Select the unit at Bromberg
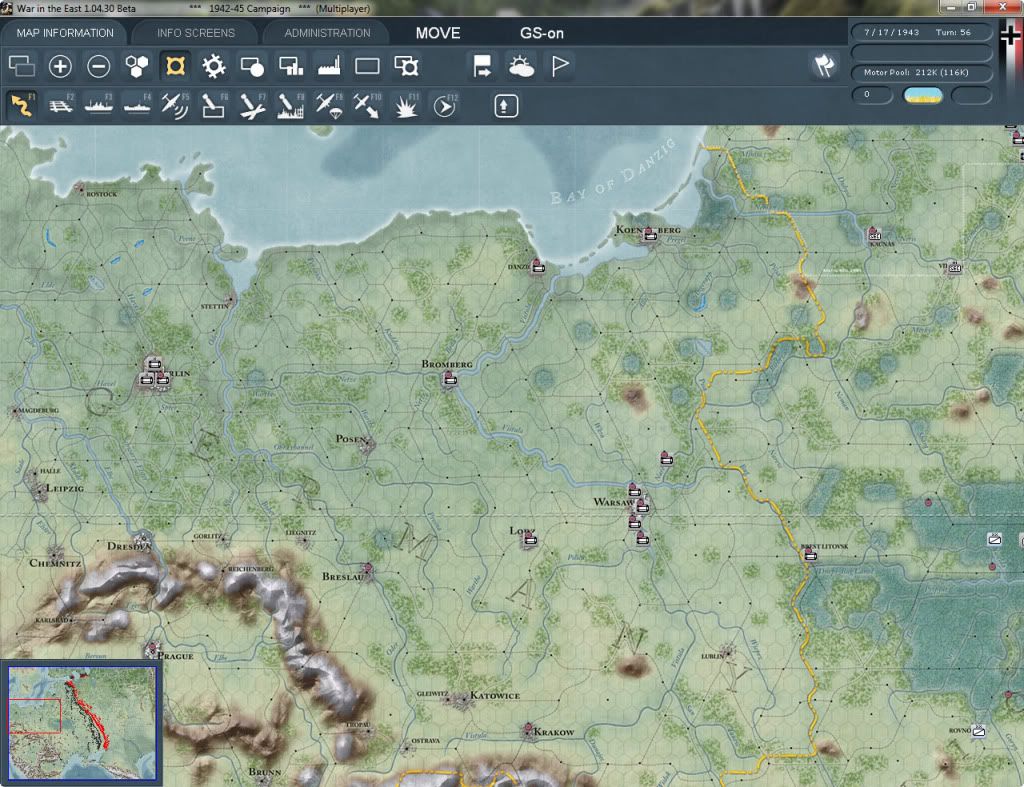Image resolution: width=1024 pixels, height=787 pixels. click(449, 378)
